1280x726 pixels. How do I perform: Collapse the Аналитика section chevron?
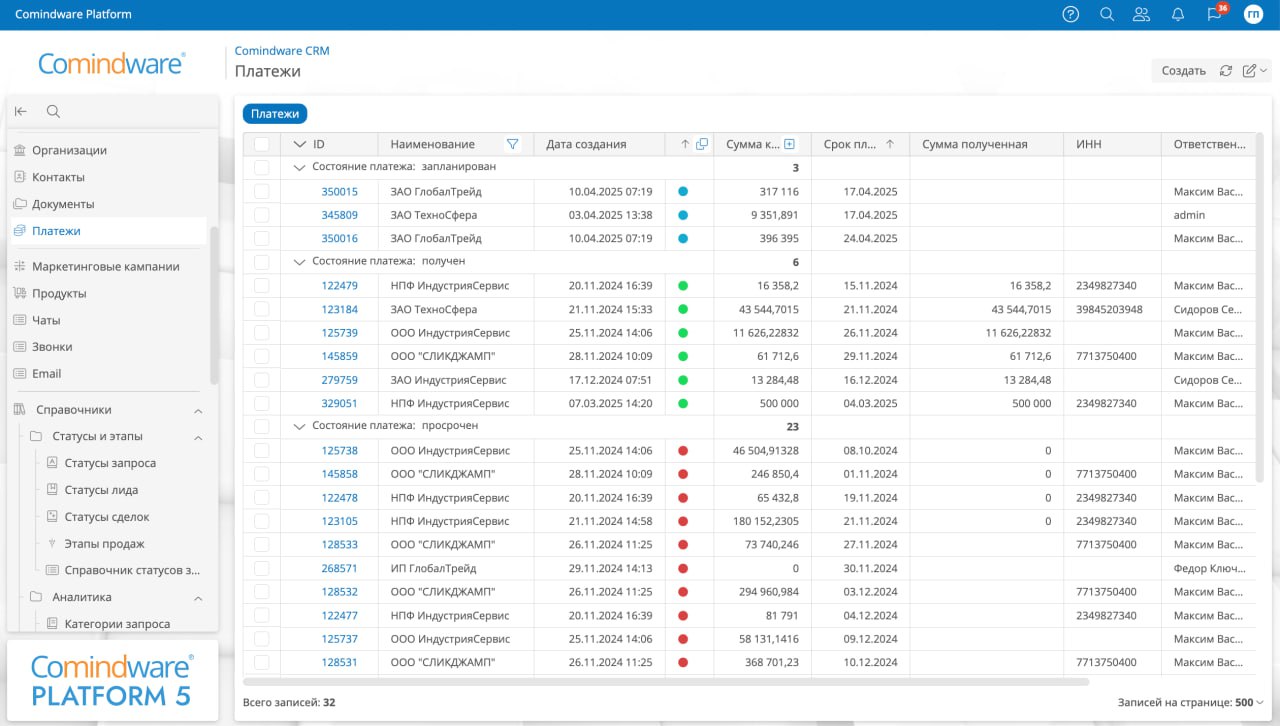(x=198, y=598)
